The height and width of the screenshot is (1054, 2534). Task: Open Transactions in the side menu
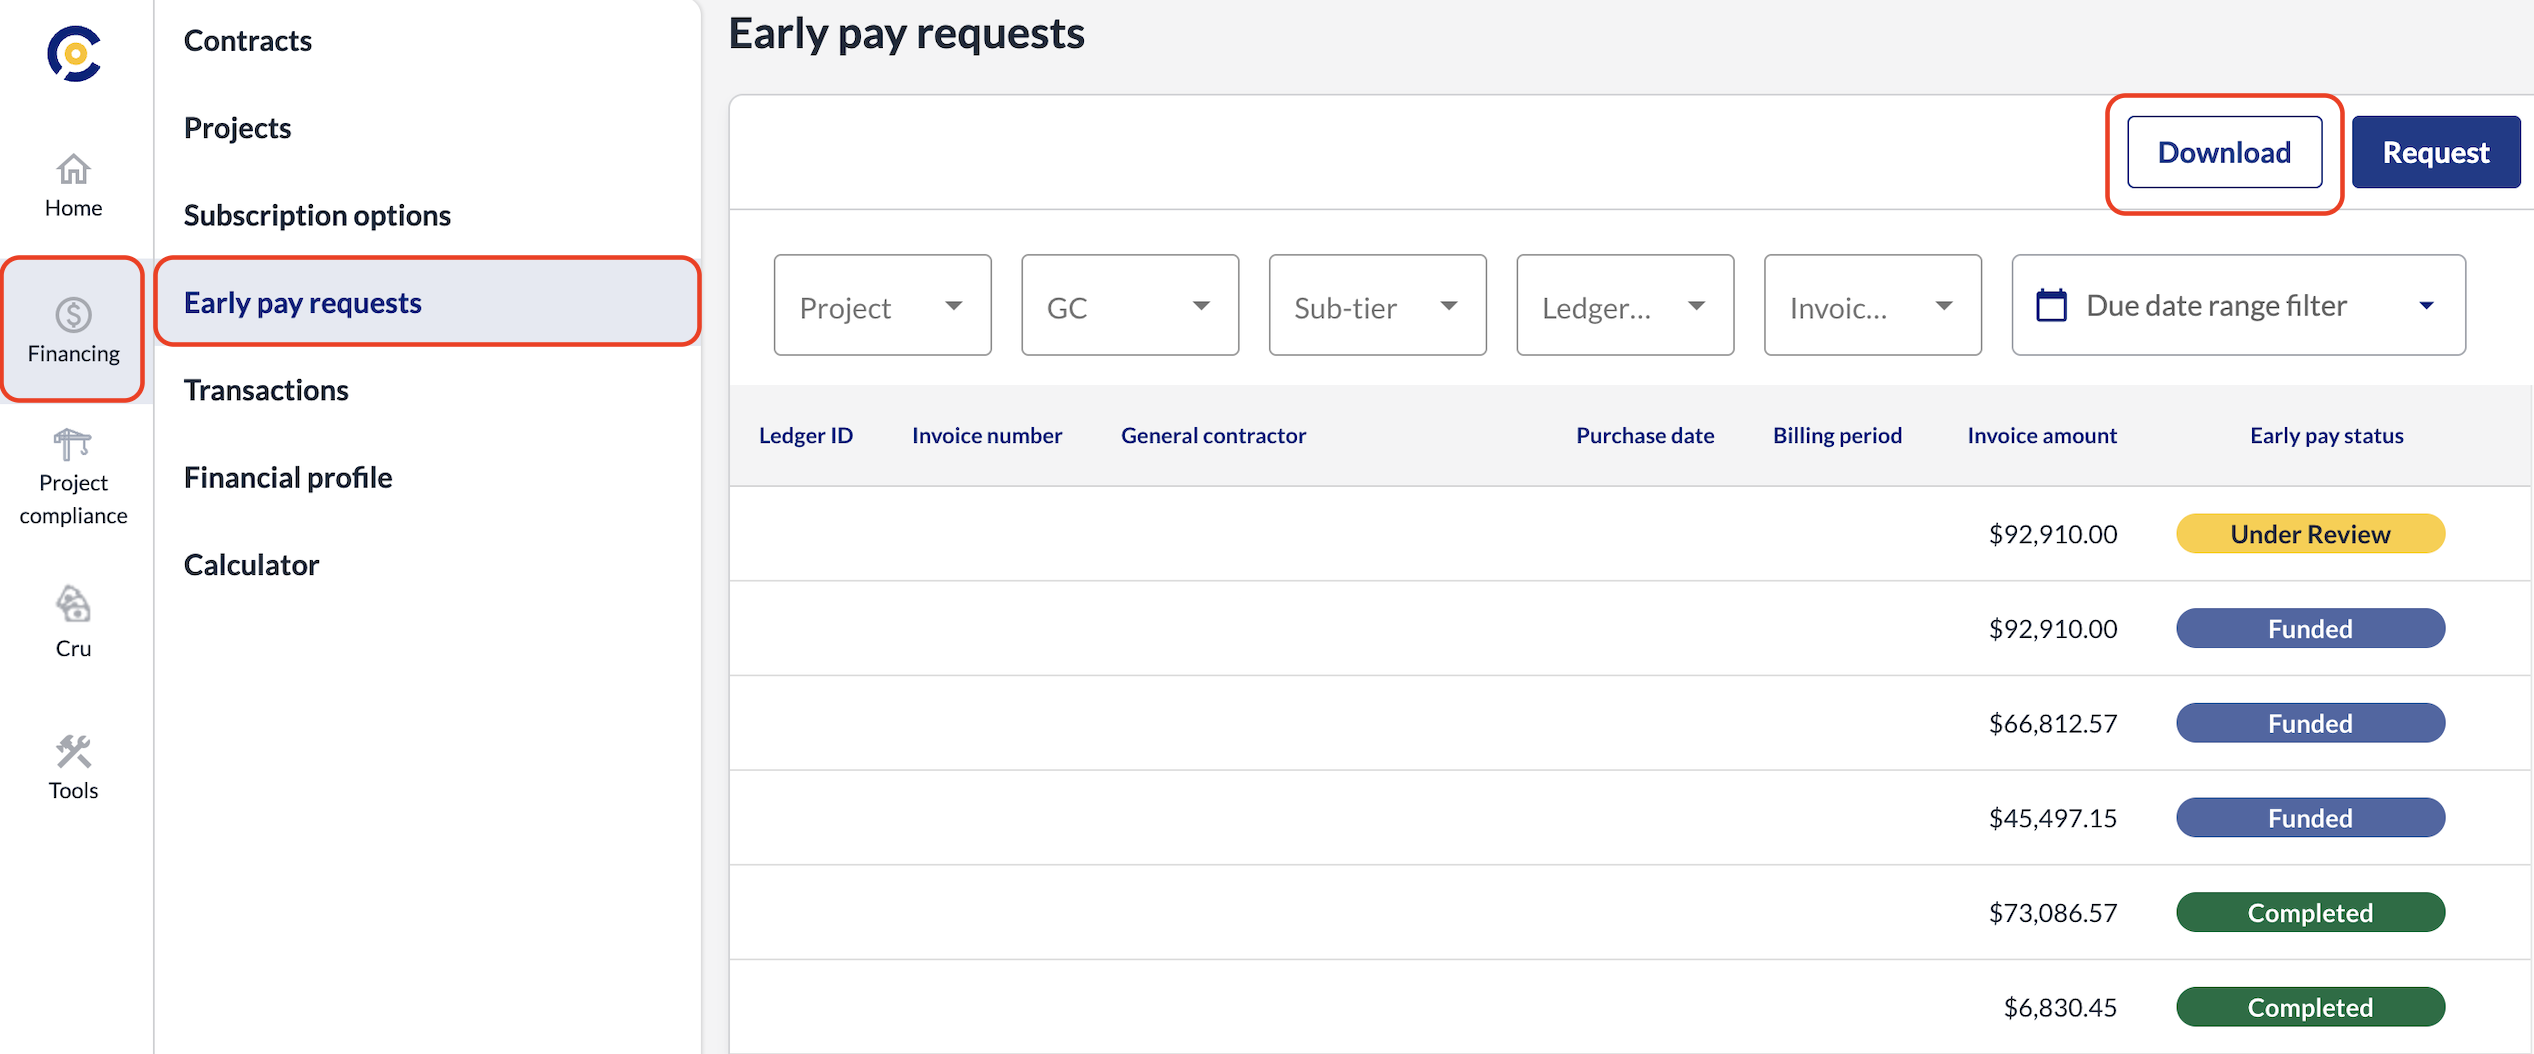[266, 390]
